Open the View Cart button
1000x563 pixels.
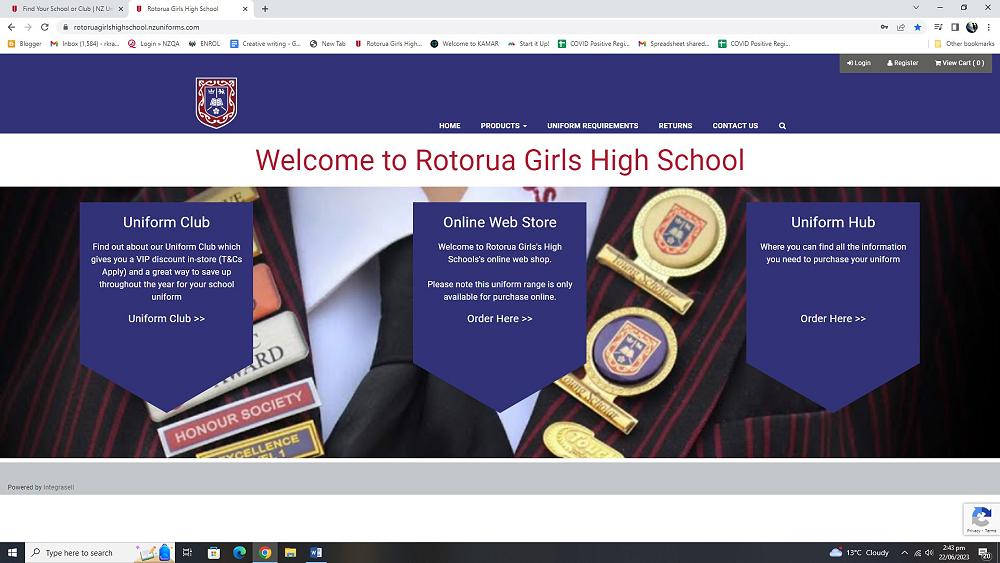958,63
